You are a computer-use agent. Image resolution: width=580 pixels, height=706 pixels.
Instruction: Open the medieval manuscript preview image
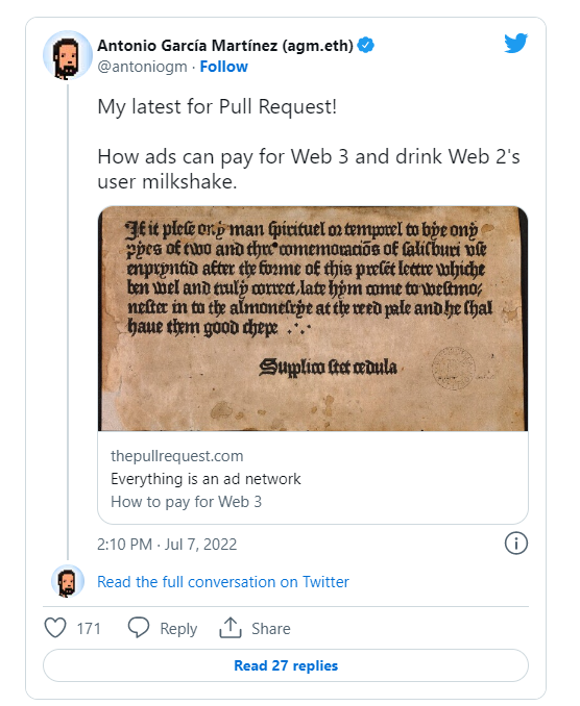[x=313, y=318]
